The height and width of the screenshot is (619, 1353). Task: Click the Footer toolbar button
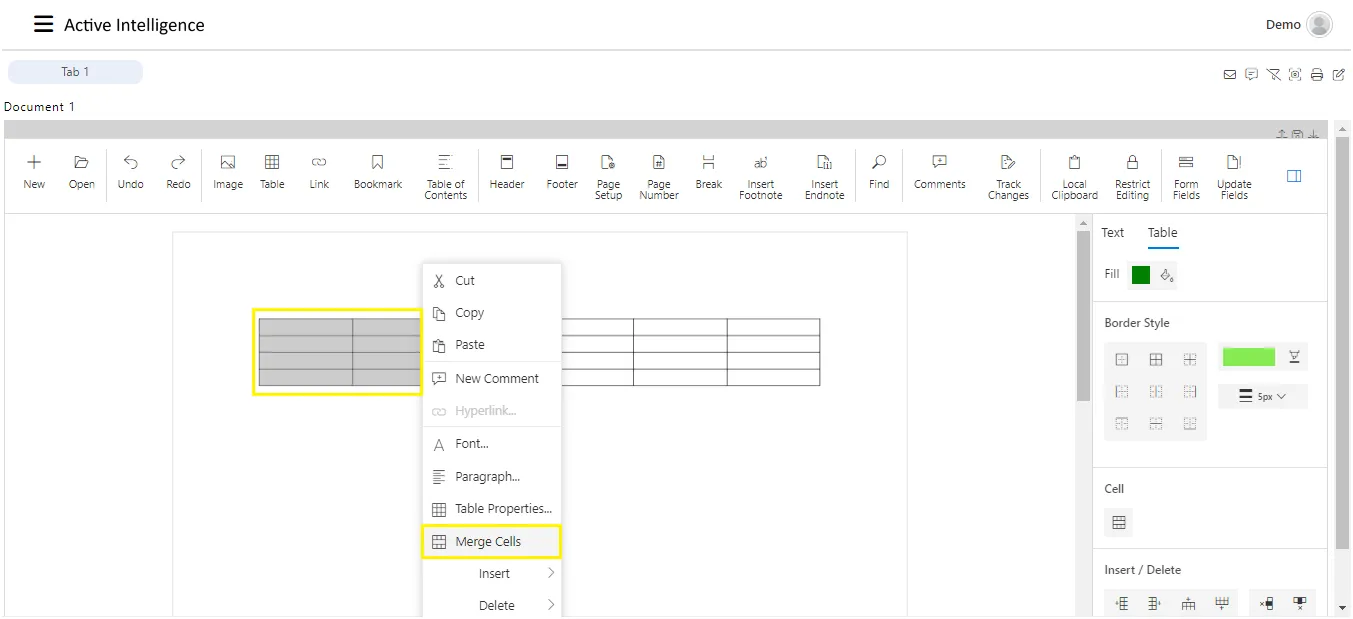pyautogui.click(x=562, y=171)
